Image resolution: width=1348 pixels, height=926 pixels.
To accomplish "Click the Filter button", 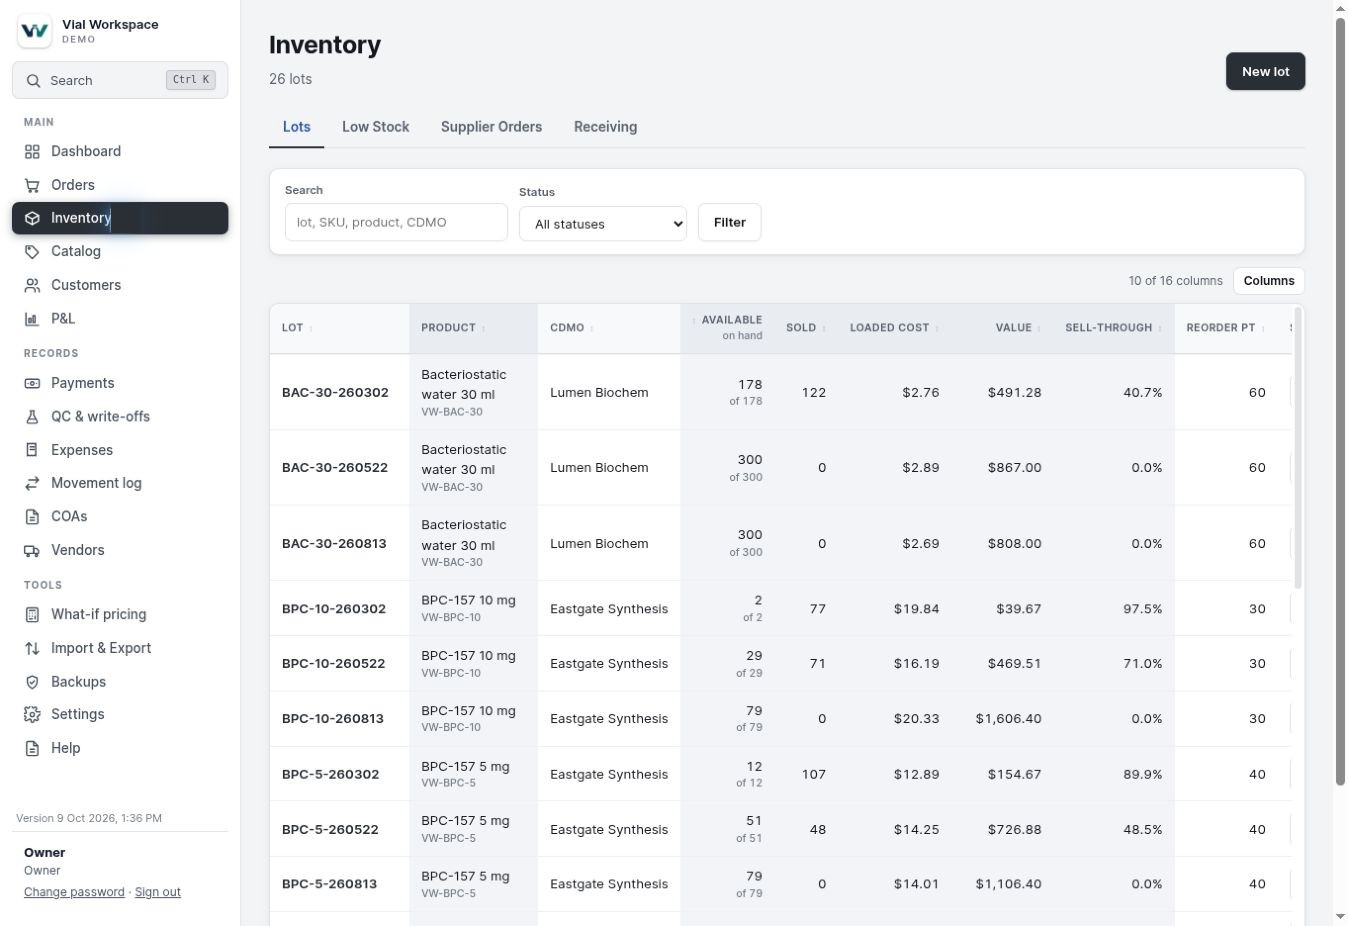I will (x=729, y=222).
